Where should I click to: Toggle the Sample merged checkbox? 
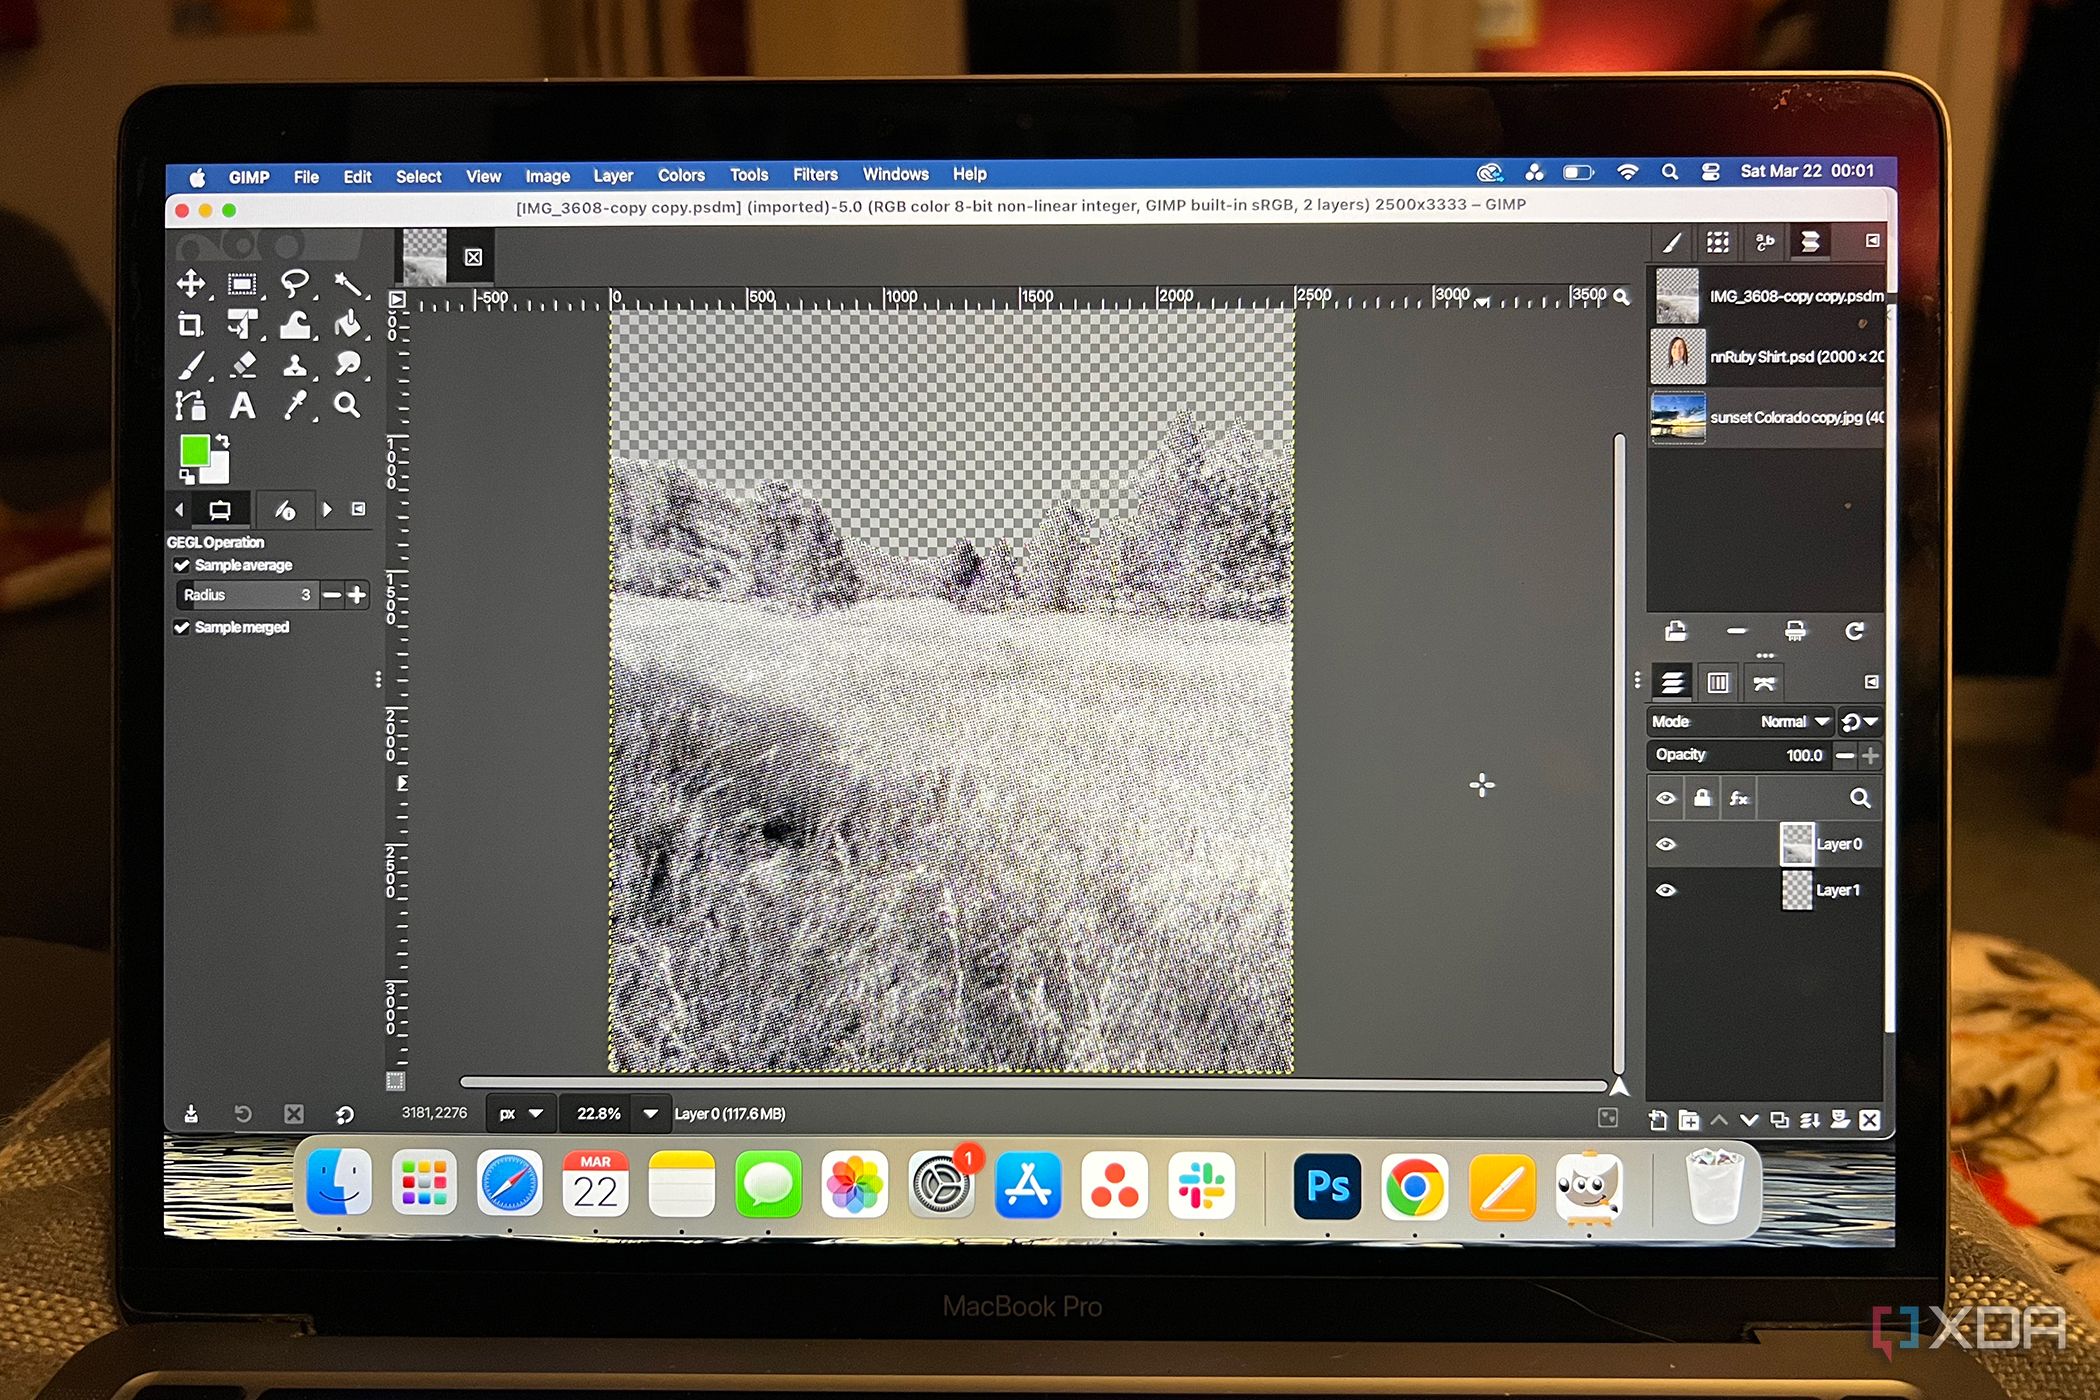coord(182,628)
